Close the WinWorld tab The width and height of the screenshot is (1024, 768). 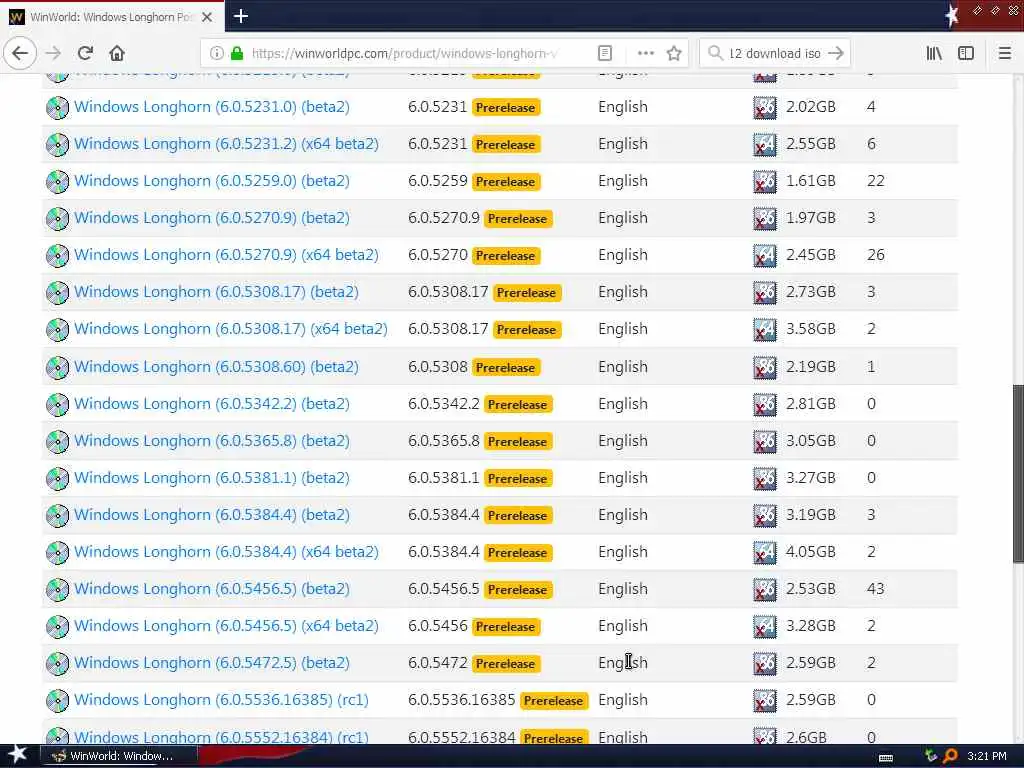(207, 17)
